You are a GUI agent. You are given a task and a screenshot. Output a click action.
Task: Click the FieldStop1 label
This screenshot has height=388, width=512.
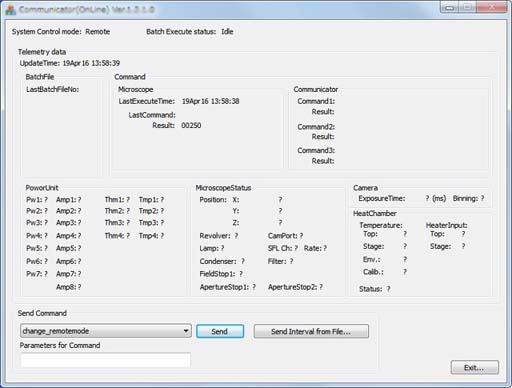click(x=217, y=274)
